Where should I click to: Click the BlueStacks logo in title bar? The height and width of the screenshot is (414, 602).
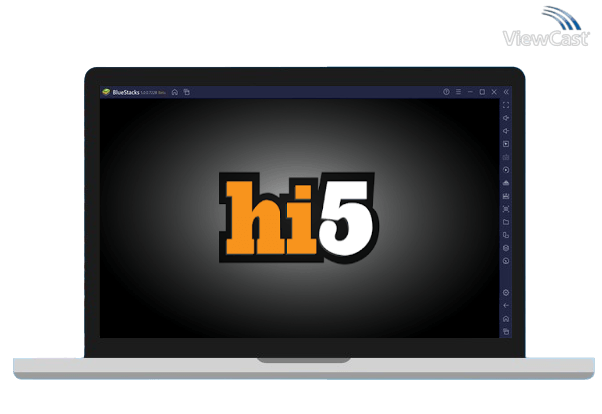[106, 92]
